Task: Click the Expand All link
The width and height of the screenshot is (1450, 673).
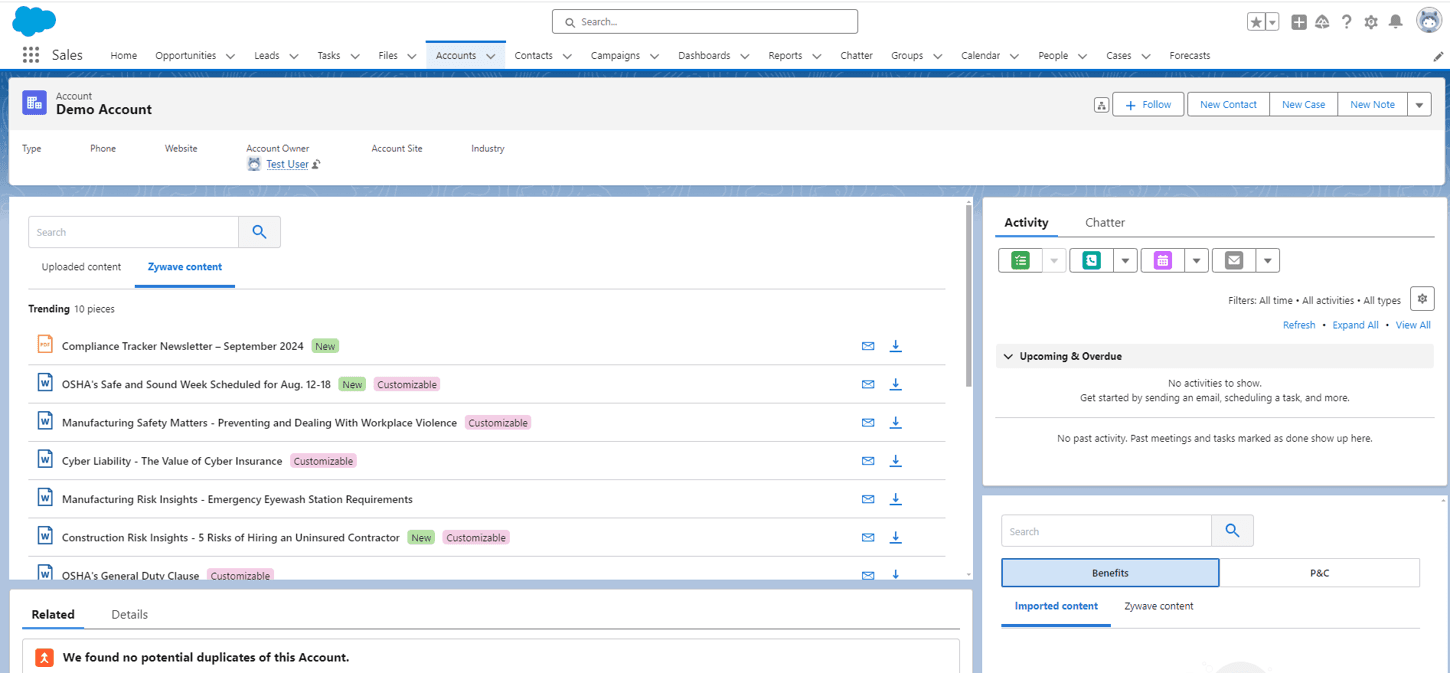Action: [x=1356, y=325]
